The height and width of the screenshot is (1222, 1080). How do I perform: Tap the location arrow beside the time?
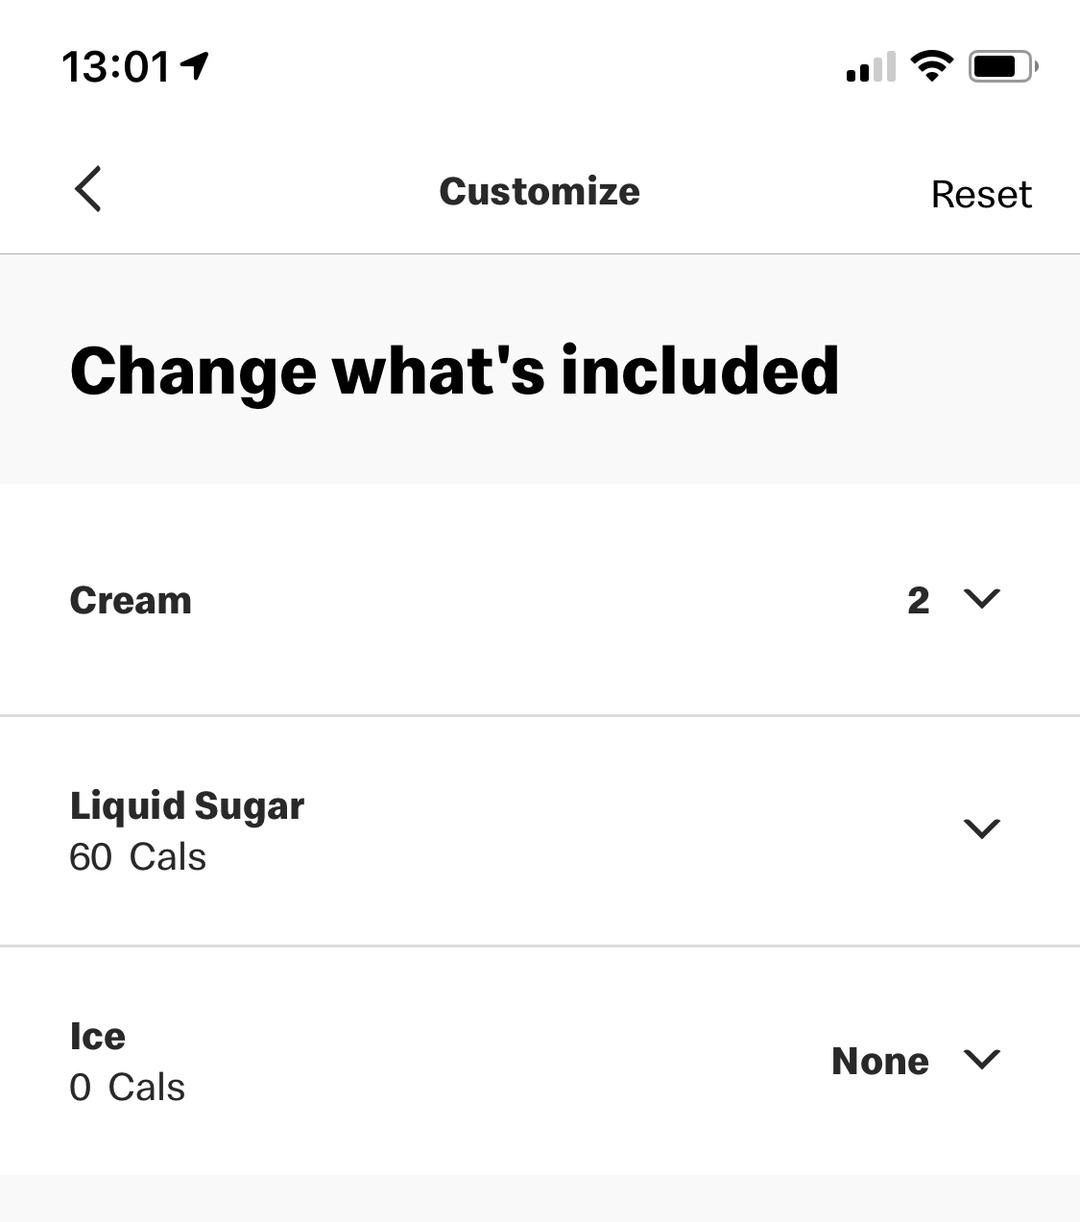coord(195,66)
